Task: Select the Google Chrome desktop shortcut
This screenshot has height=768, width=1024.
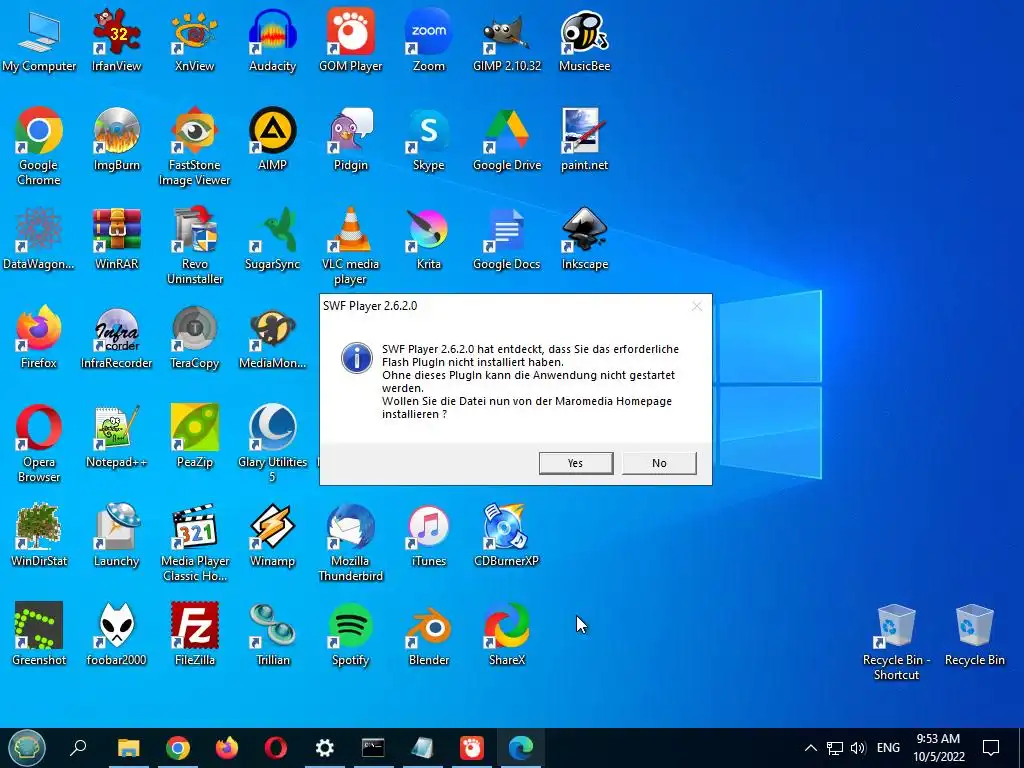Action: click(x=39, y=146)
